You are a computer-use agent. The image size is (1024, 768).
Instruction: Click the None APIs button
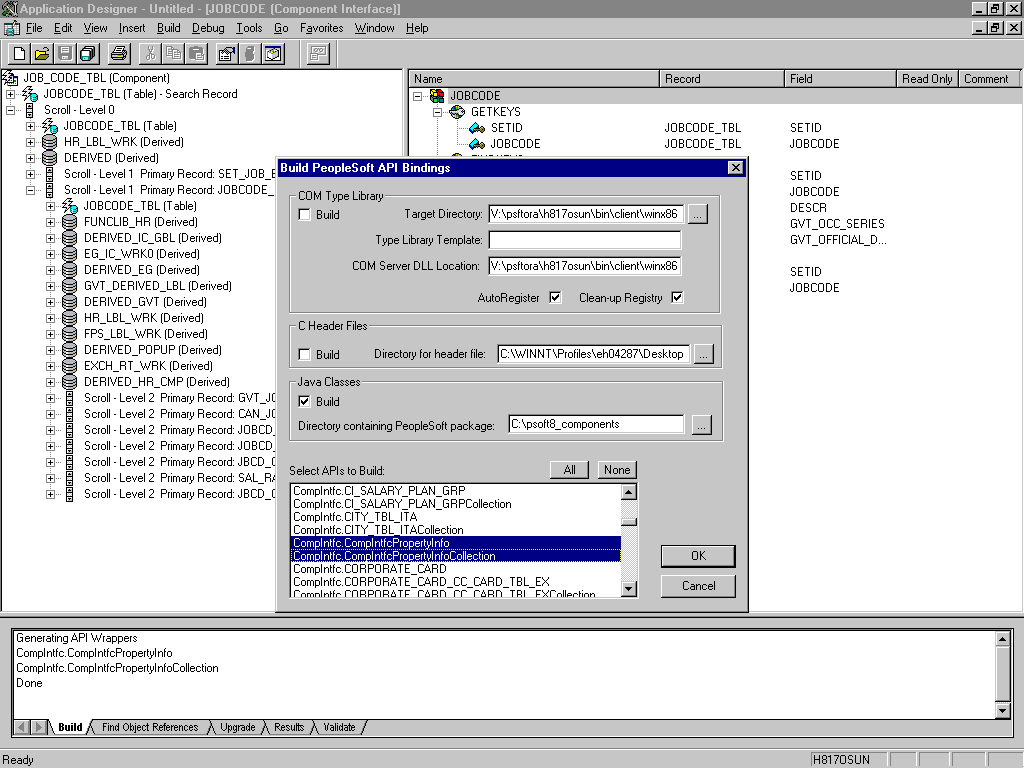point(616,470)
